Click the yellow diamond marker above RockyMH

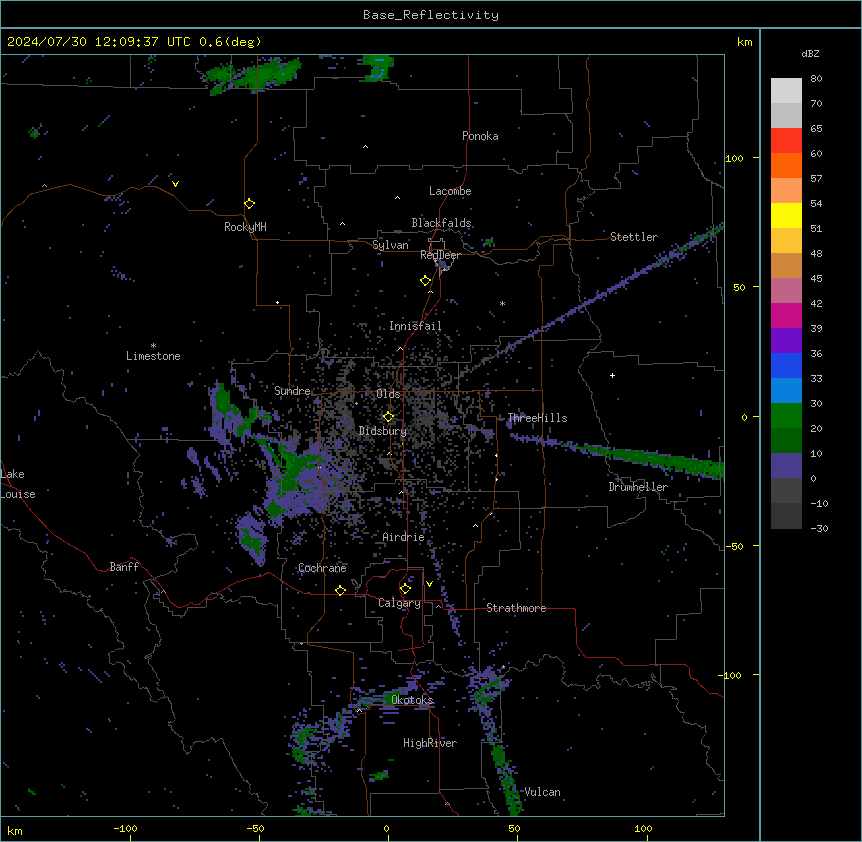click(x=250, y=204)
